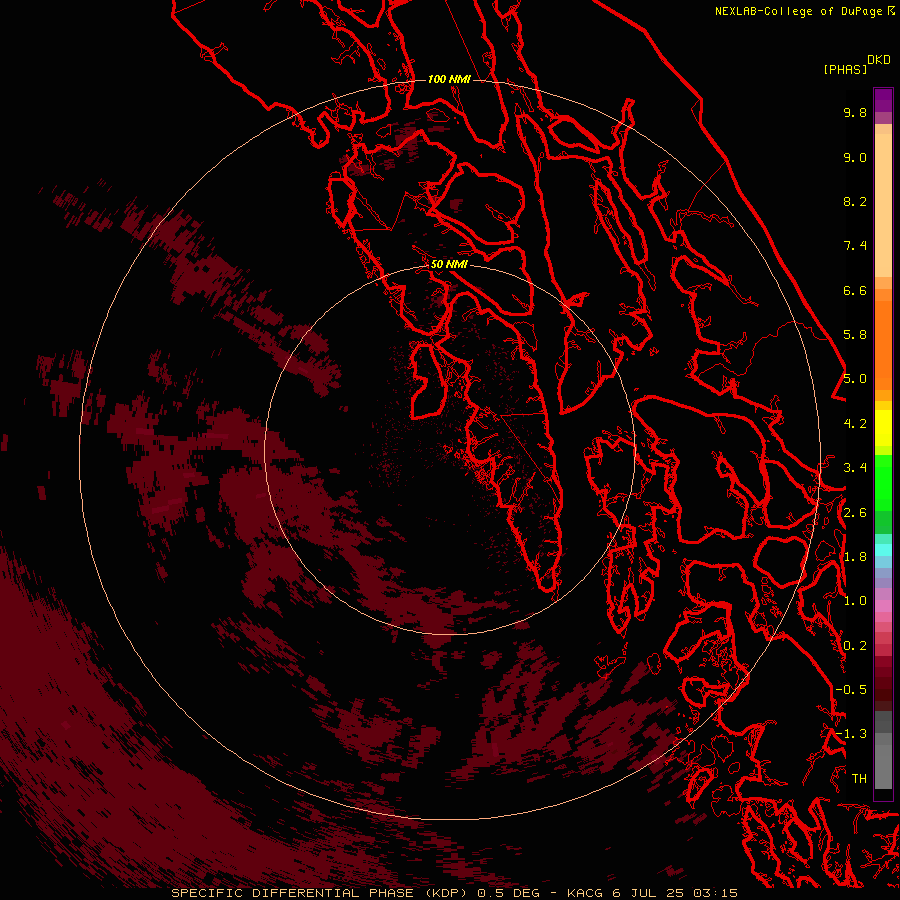Click the TH label at the scale bottom
The width and height of the screenshot is (900, 900).
(859, 779)
